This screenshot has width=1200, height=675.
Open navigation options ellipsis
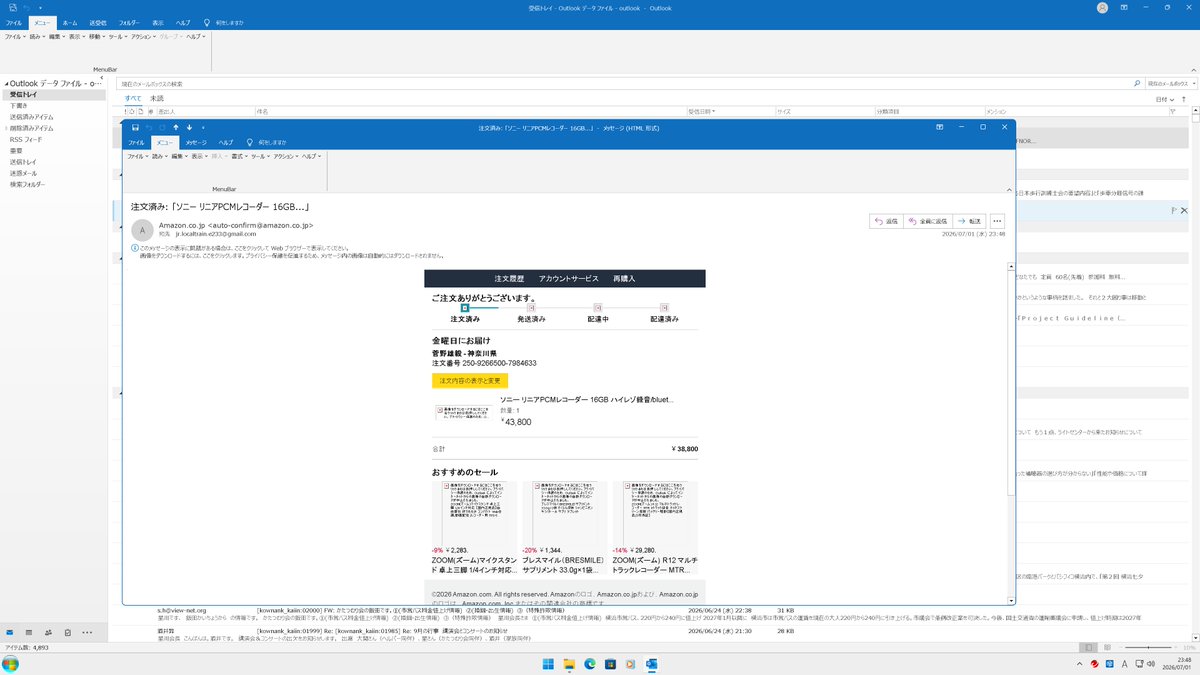tap(88, 633)
